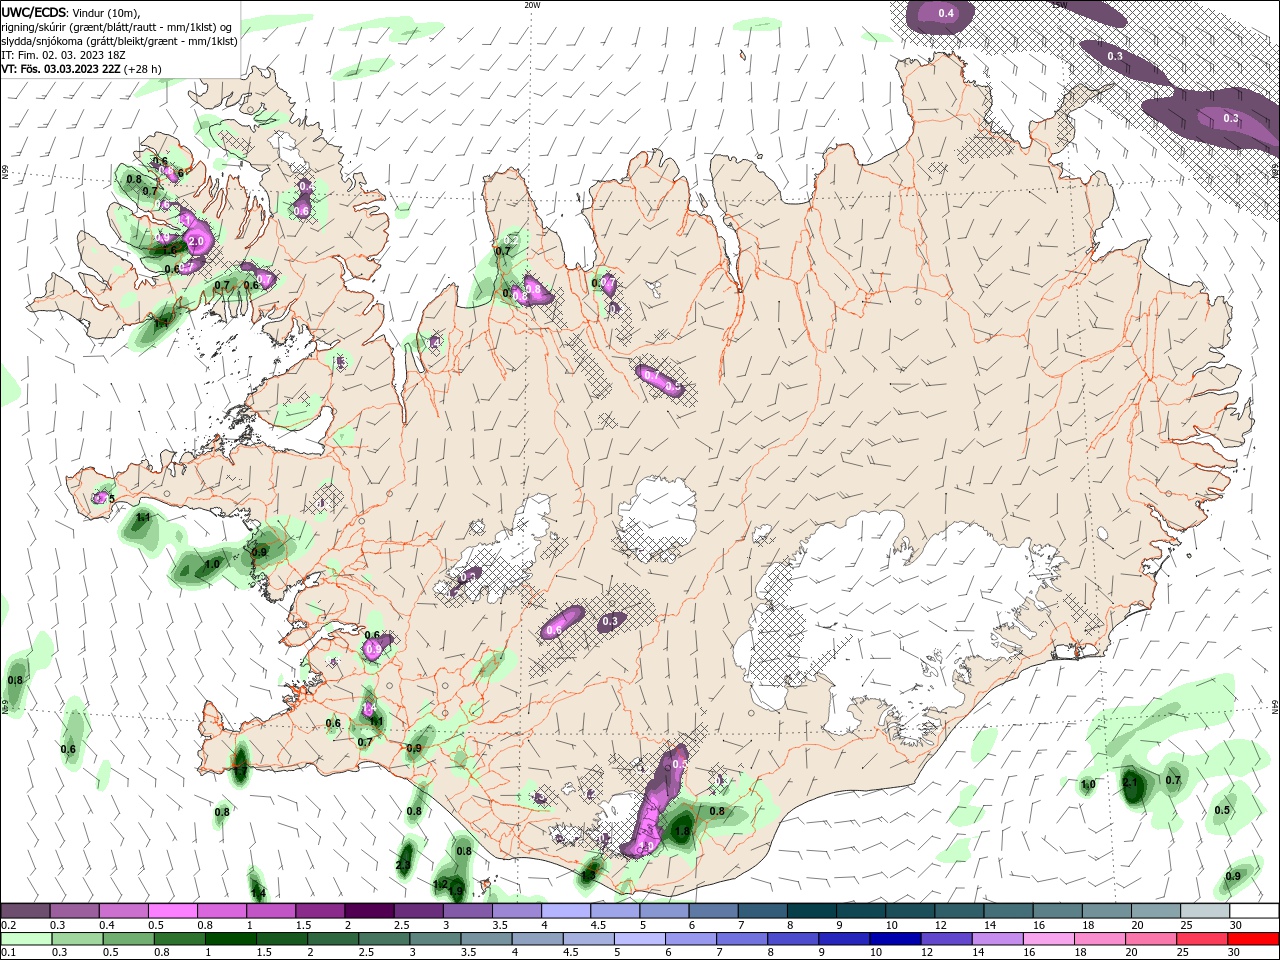
Task: Click the 'slydda/snjókoma' legend description line
Action: (120, 41)
